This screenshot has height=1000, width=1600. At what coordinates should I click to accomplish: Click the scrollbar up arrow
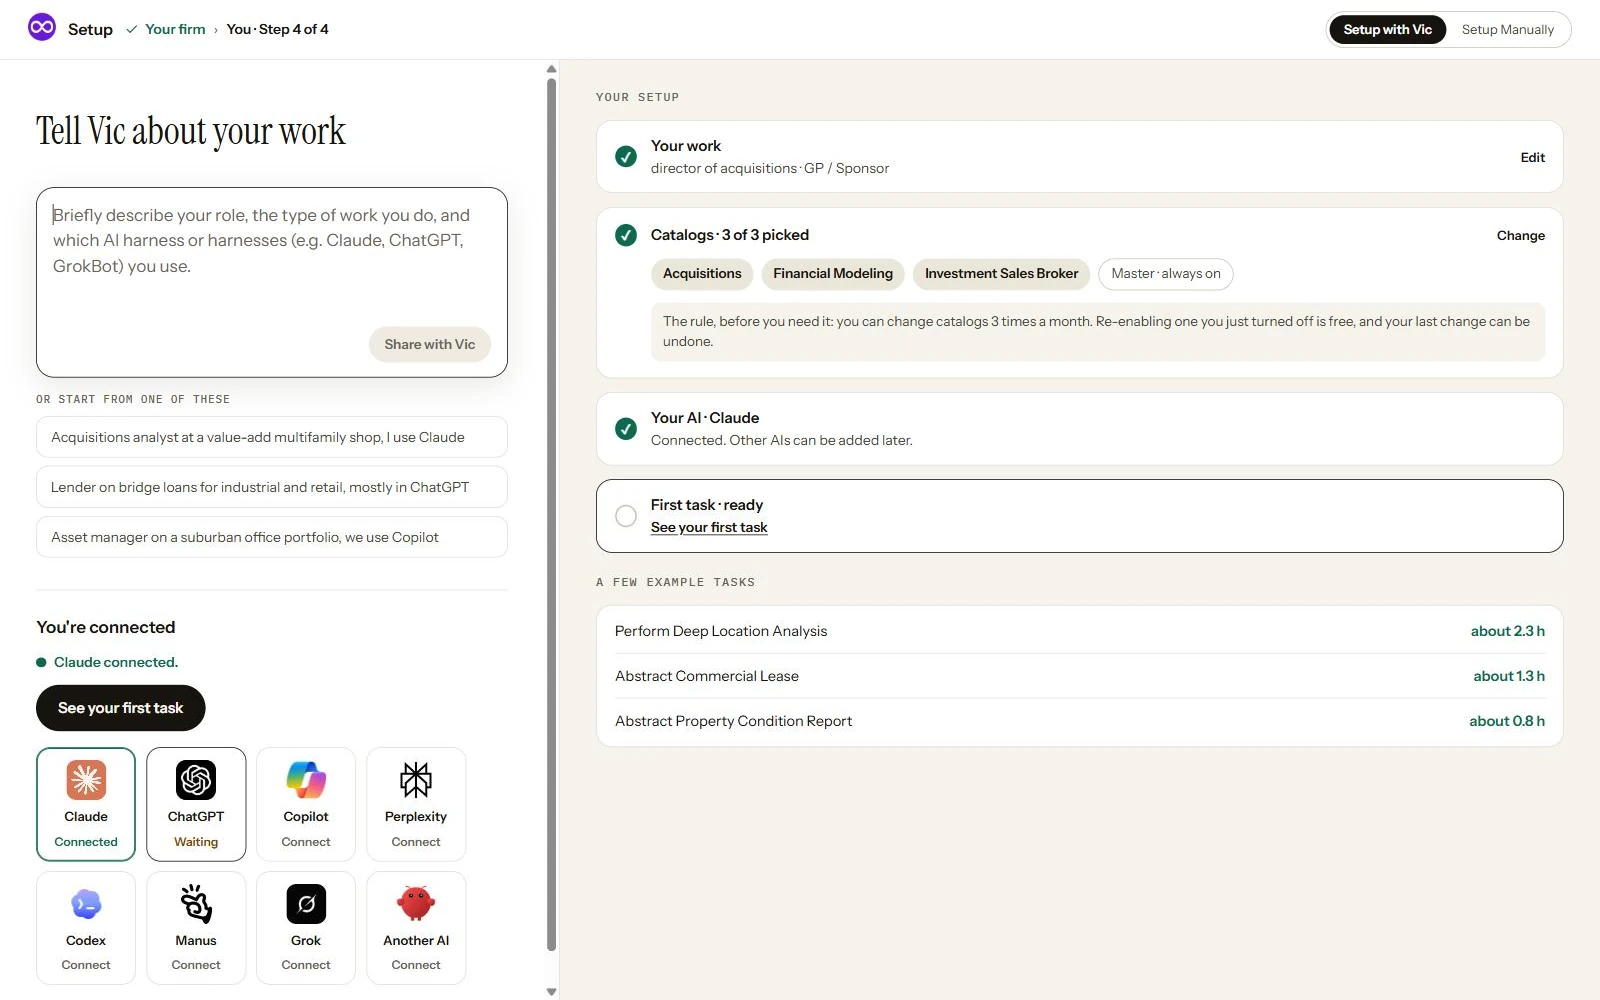(551, 69)
